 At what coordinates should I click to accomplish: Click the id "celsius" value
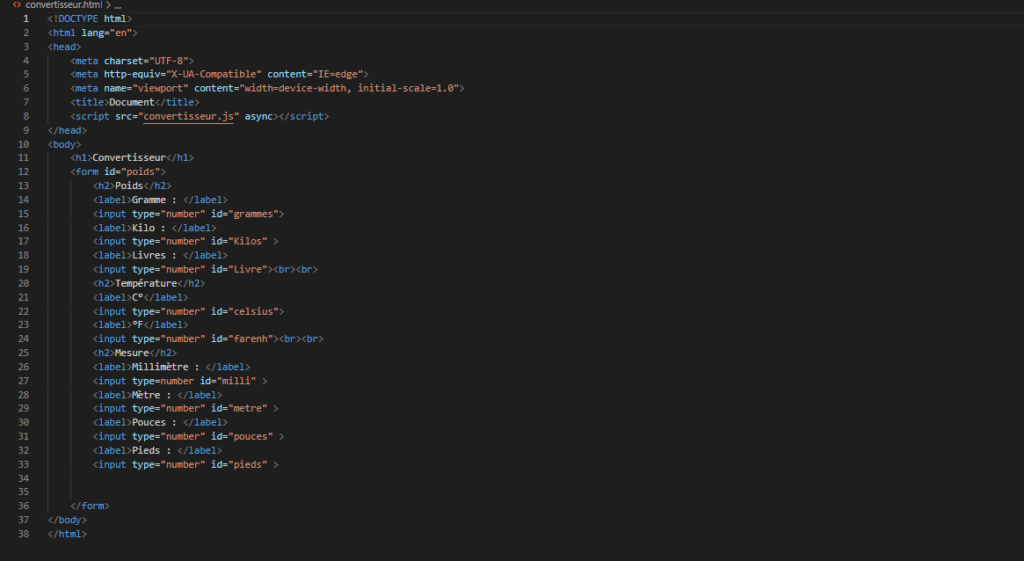[x=253, y=312]
